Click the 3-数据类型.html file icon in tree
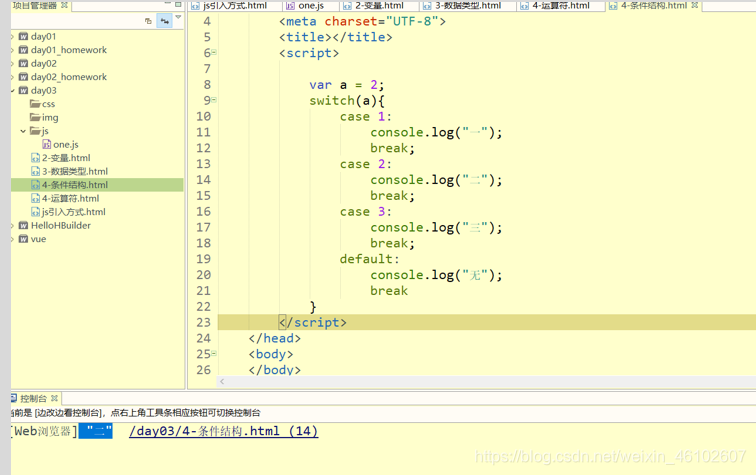 point(35,171)
